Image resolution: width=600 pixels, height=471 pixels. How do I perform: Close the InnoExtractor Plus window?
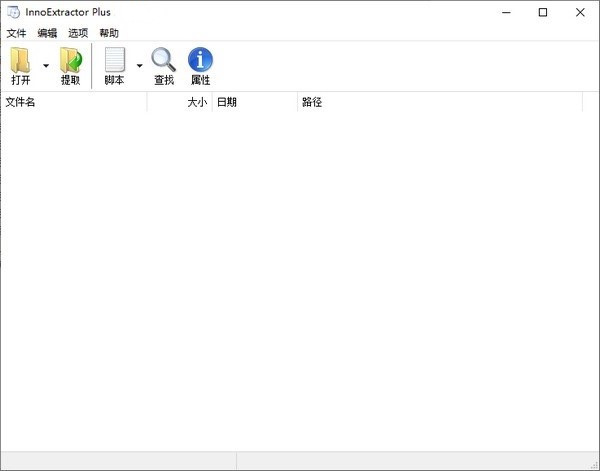tap(580, 12)
